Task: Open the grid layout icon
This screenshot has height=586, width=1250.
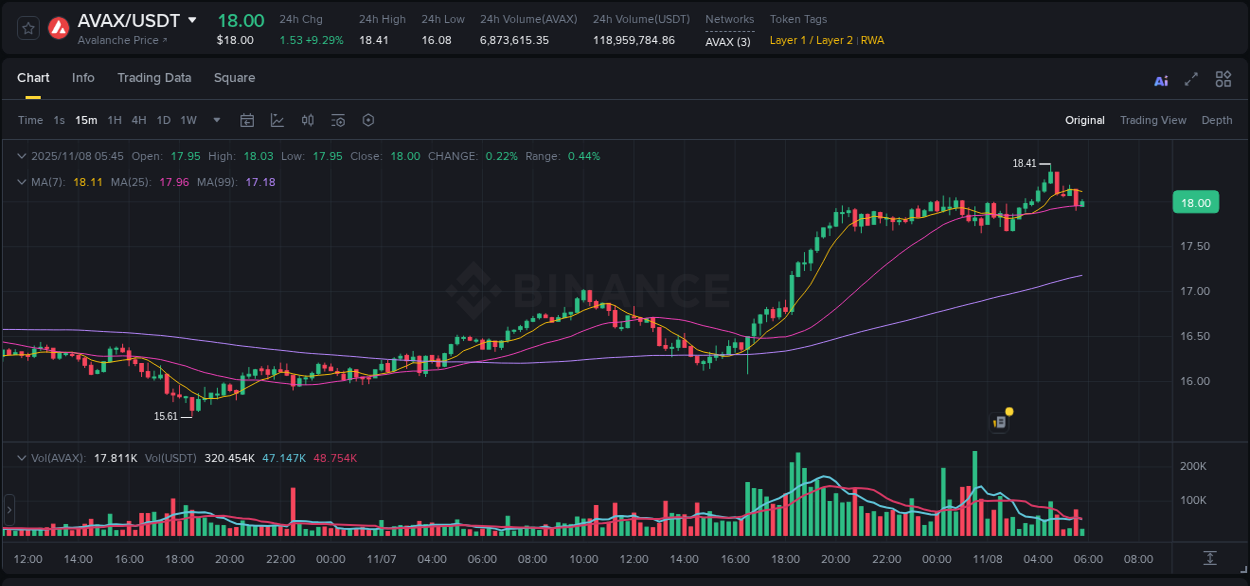Action: point(1223,78)
